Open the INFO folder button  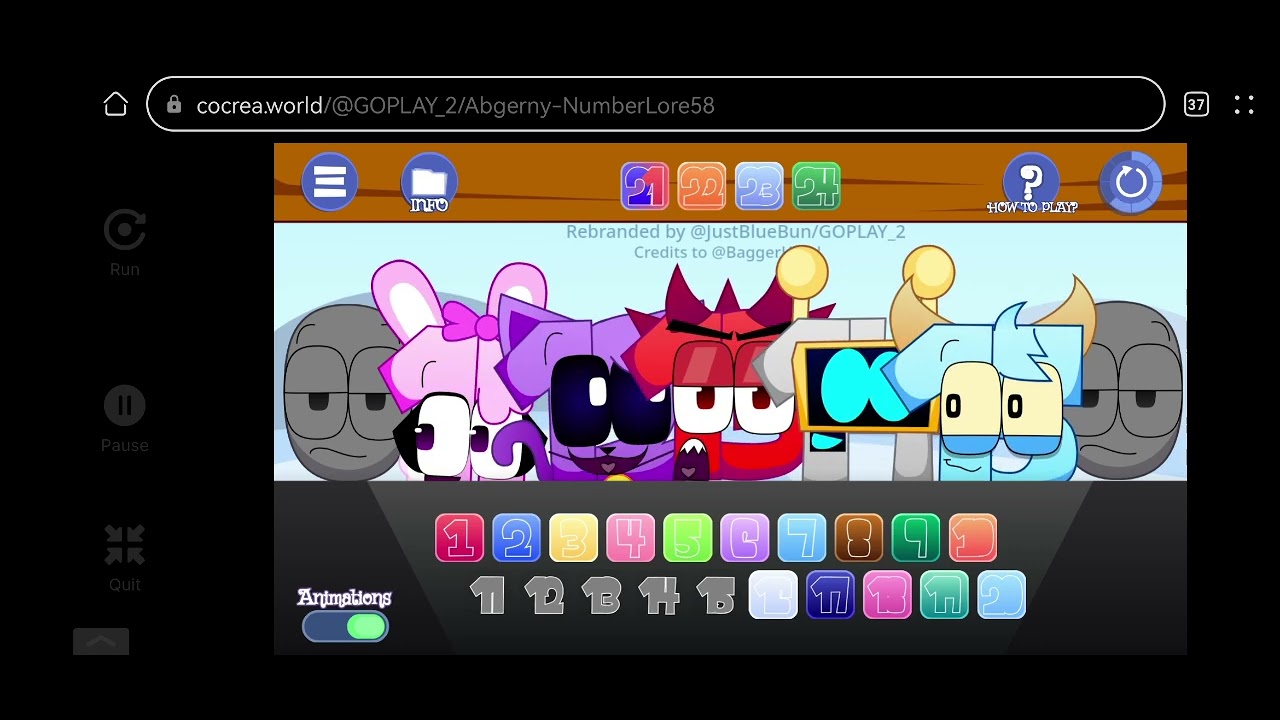[x=429, y=183]
